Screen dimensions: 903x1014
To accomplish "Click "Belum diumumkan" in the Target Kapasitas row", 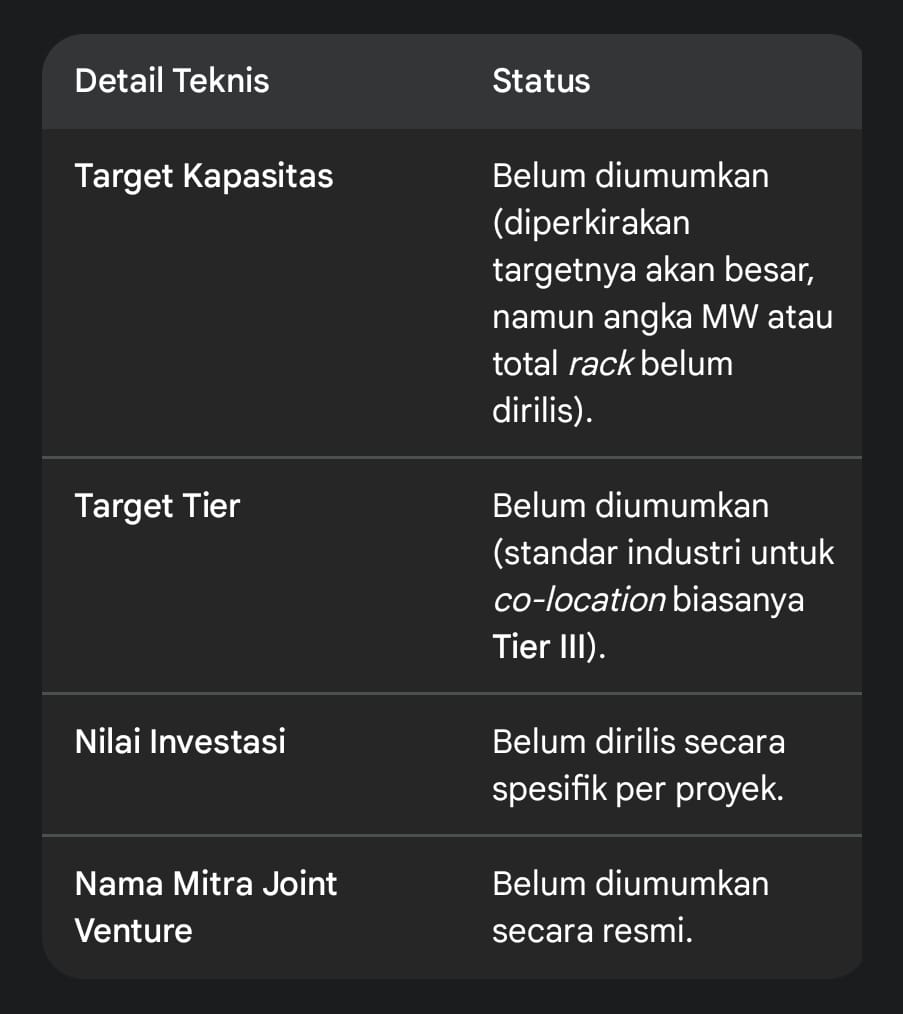I will [630, 176].
